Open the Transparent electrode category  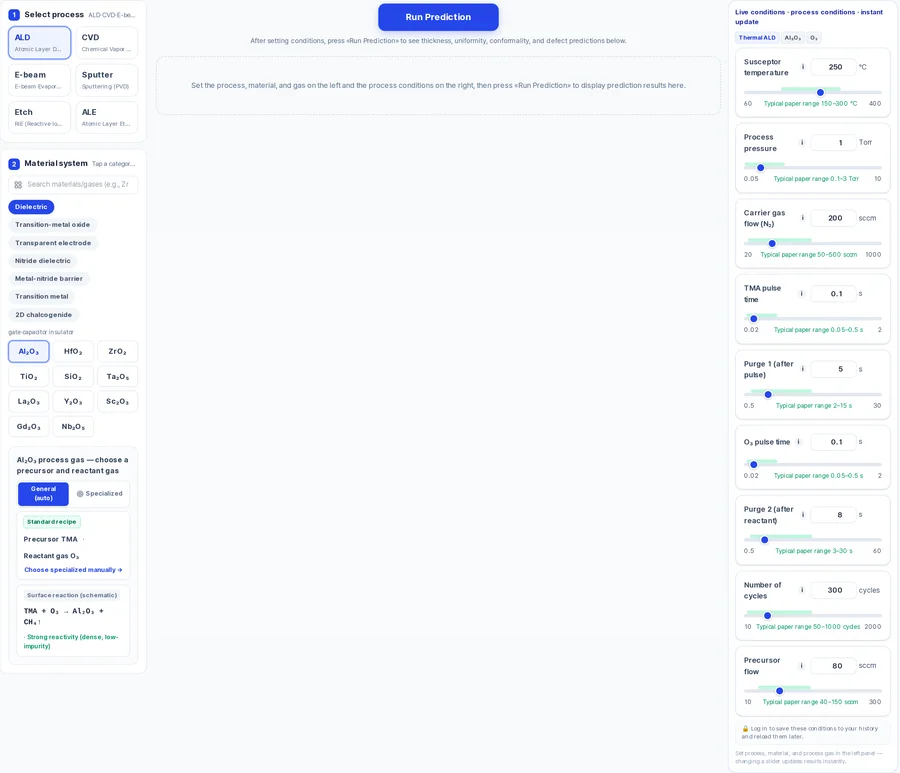click(53, 243)
